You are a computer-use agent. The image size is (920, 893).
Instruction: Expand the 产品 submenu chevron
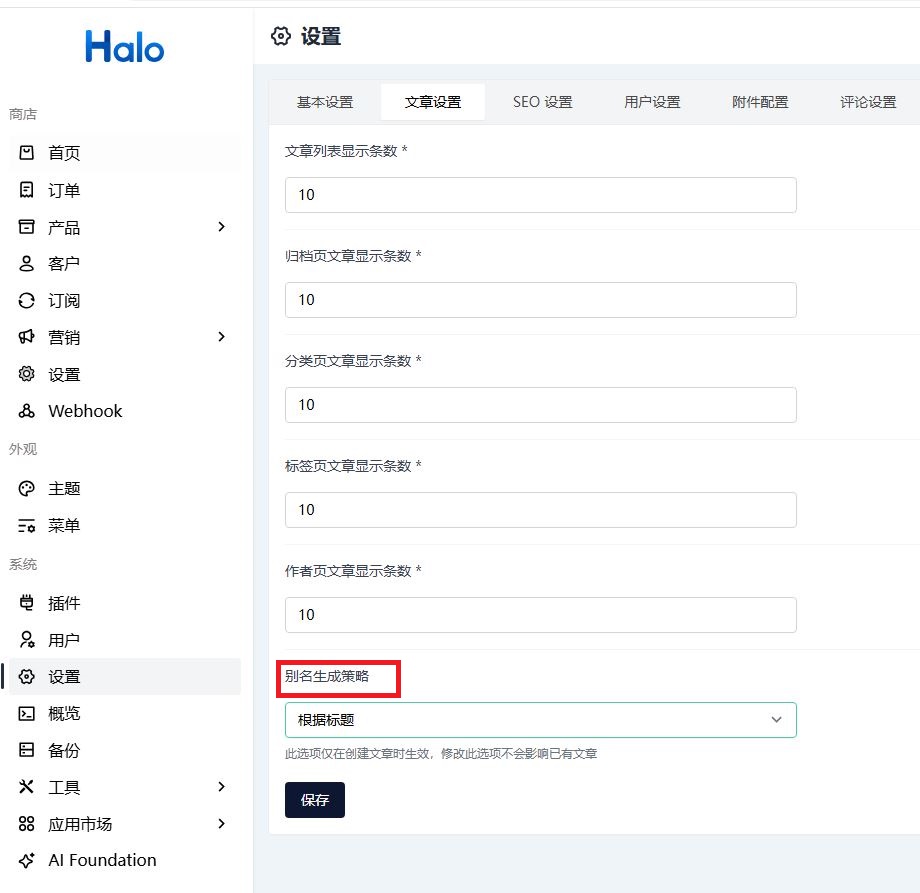click(x=221, y=227)
